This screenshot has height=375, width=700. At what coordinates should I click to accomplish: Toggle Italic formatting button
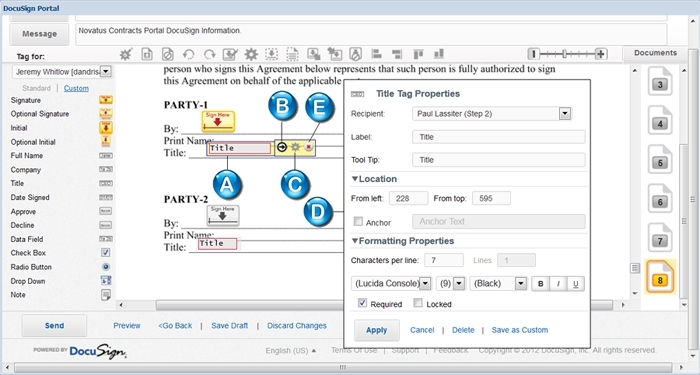pos(558,283)
